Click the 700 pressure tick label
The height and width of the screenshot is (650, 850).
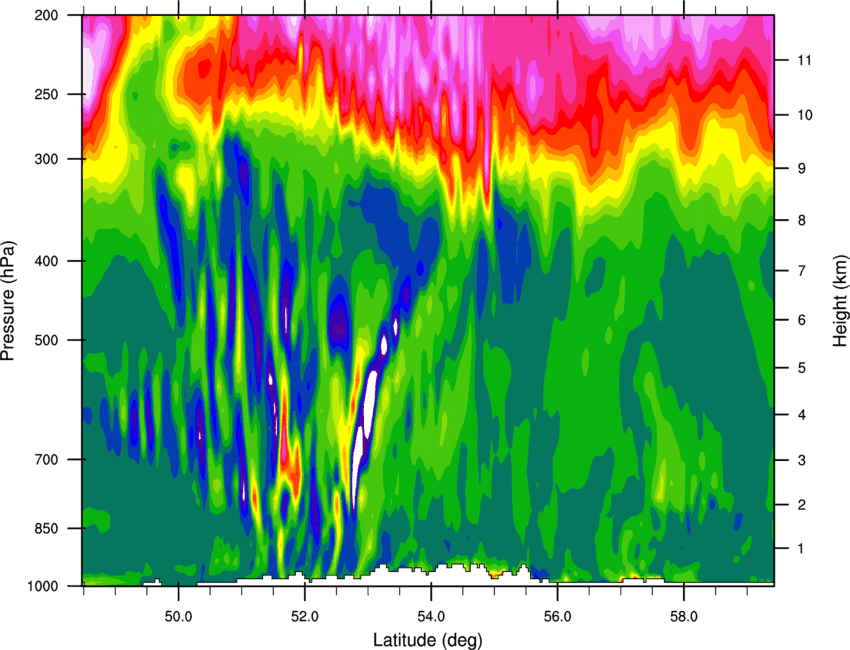(x=47, y=460)
